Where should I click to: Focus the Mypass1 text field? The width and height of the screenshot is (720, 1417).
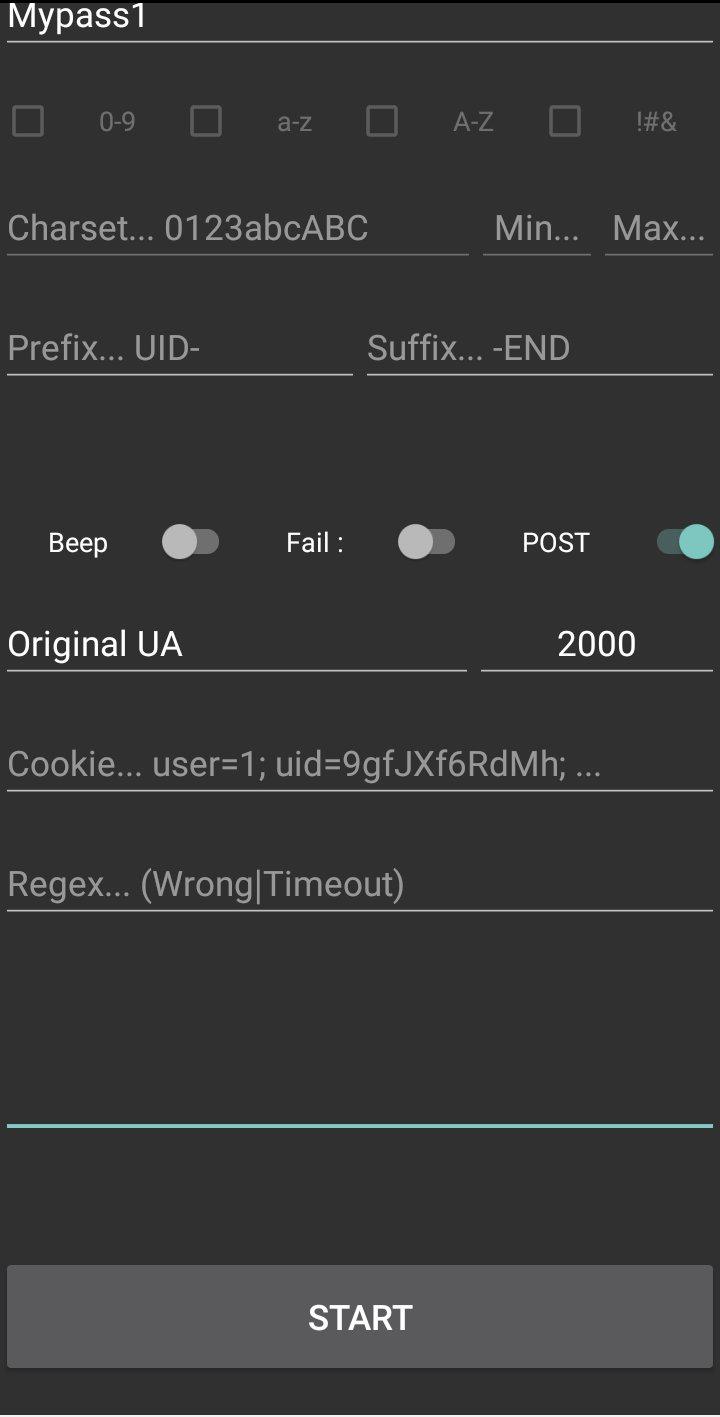(360, 20)
